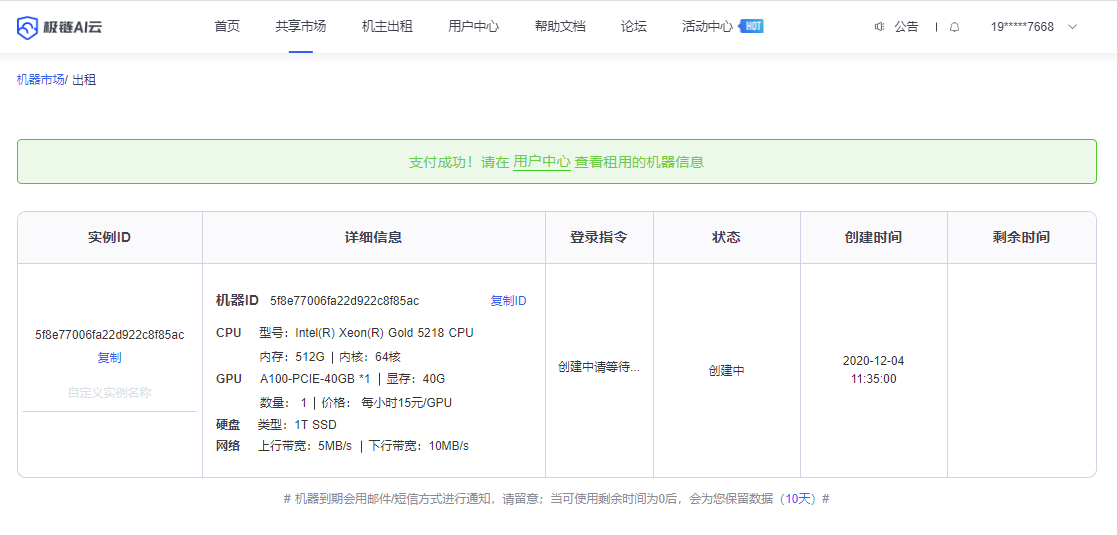Click the 10天 link in the footer note
Viewport: 1117px width, 535px height.
click(799, 499)
